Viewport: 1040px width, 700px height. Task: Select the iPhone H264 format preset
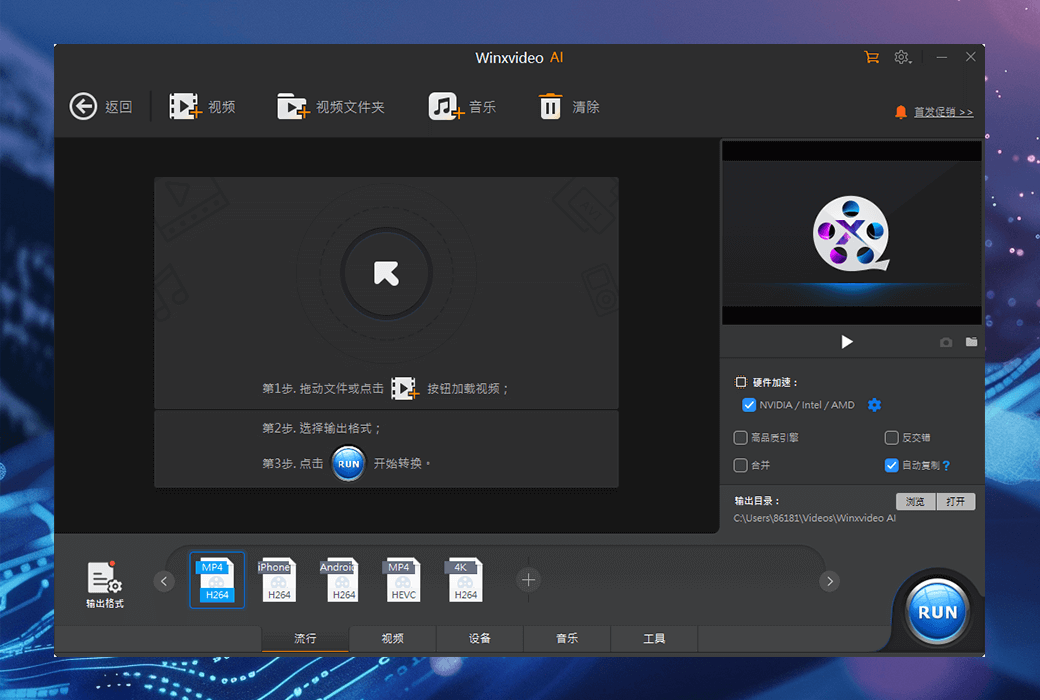click(x=277, y=580)
